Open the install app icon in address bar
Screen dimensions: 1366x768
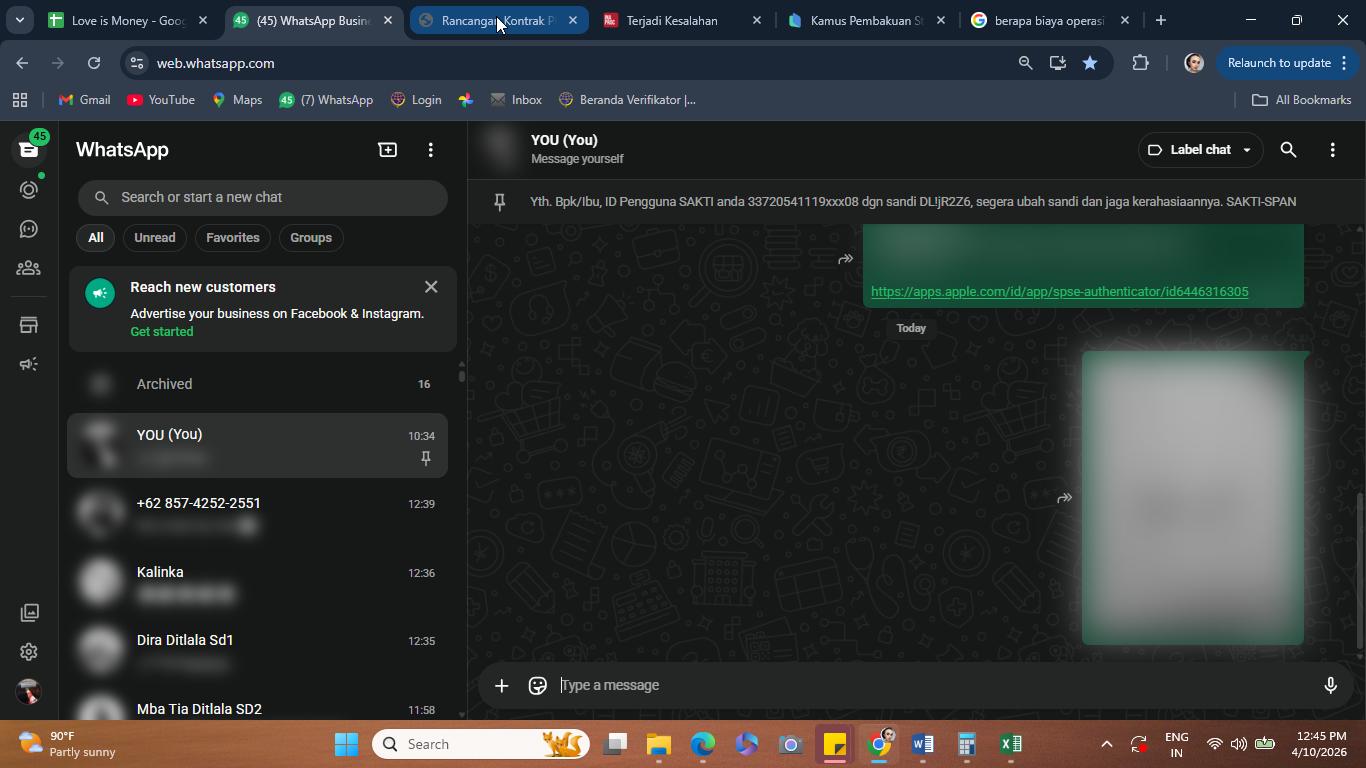point(1057,63)
